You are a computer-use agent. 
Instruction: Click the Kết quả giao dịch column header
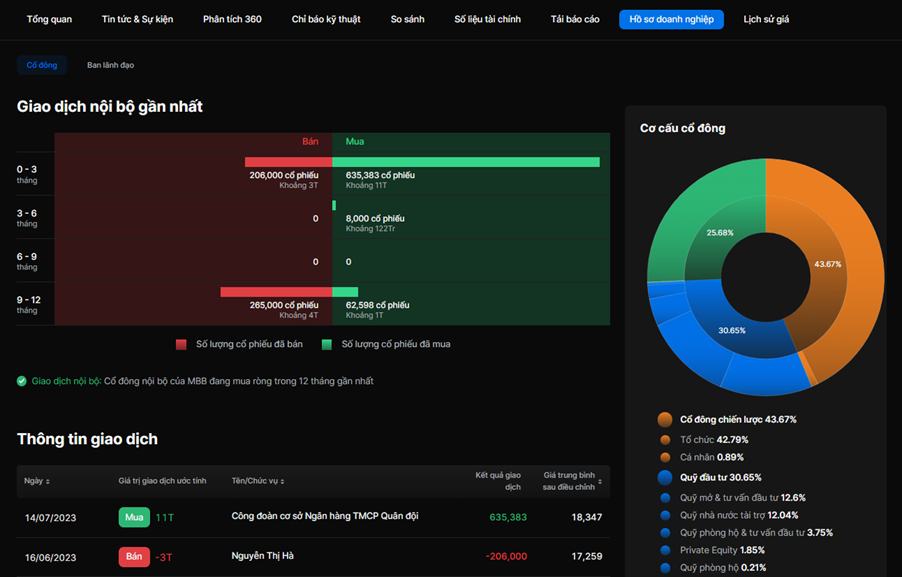pyautogui.click(x=498, y=481)
